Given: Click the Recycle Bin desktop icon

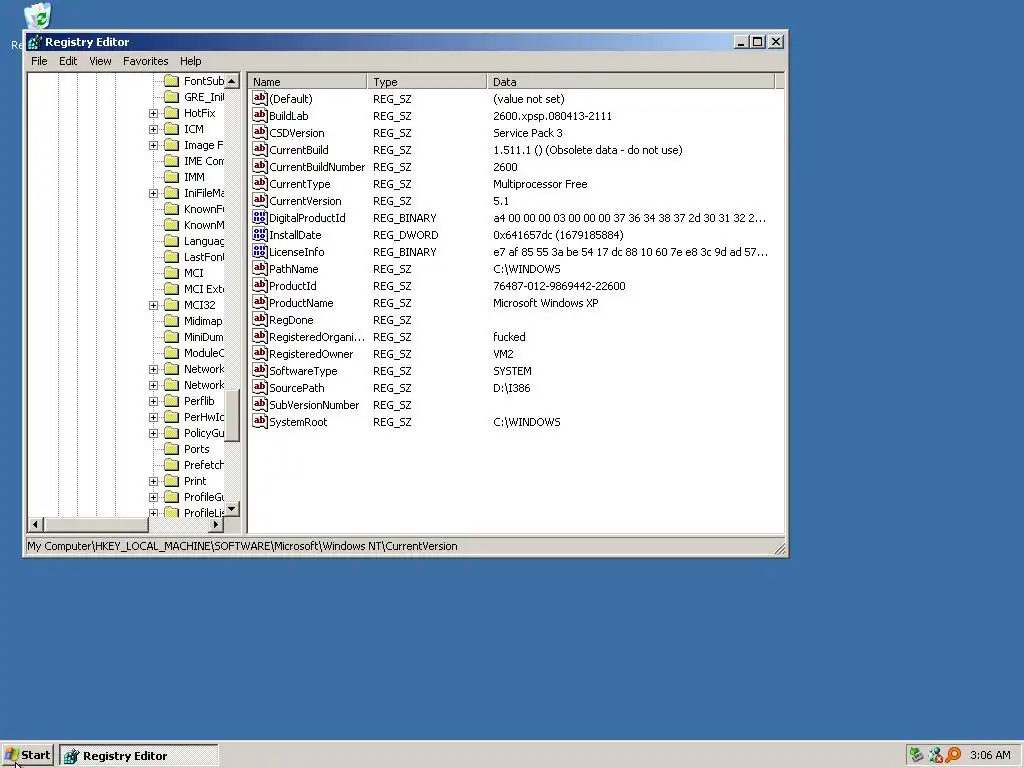Looking at the screenshot, I should click(x=37, y=16).
